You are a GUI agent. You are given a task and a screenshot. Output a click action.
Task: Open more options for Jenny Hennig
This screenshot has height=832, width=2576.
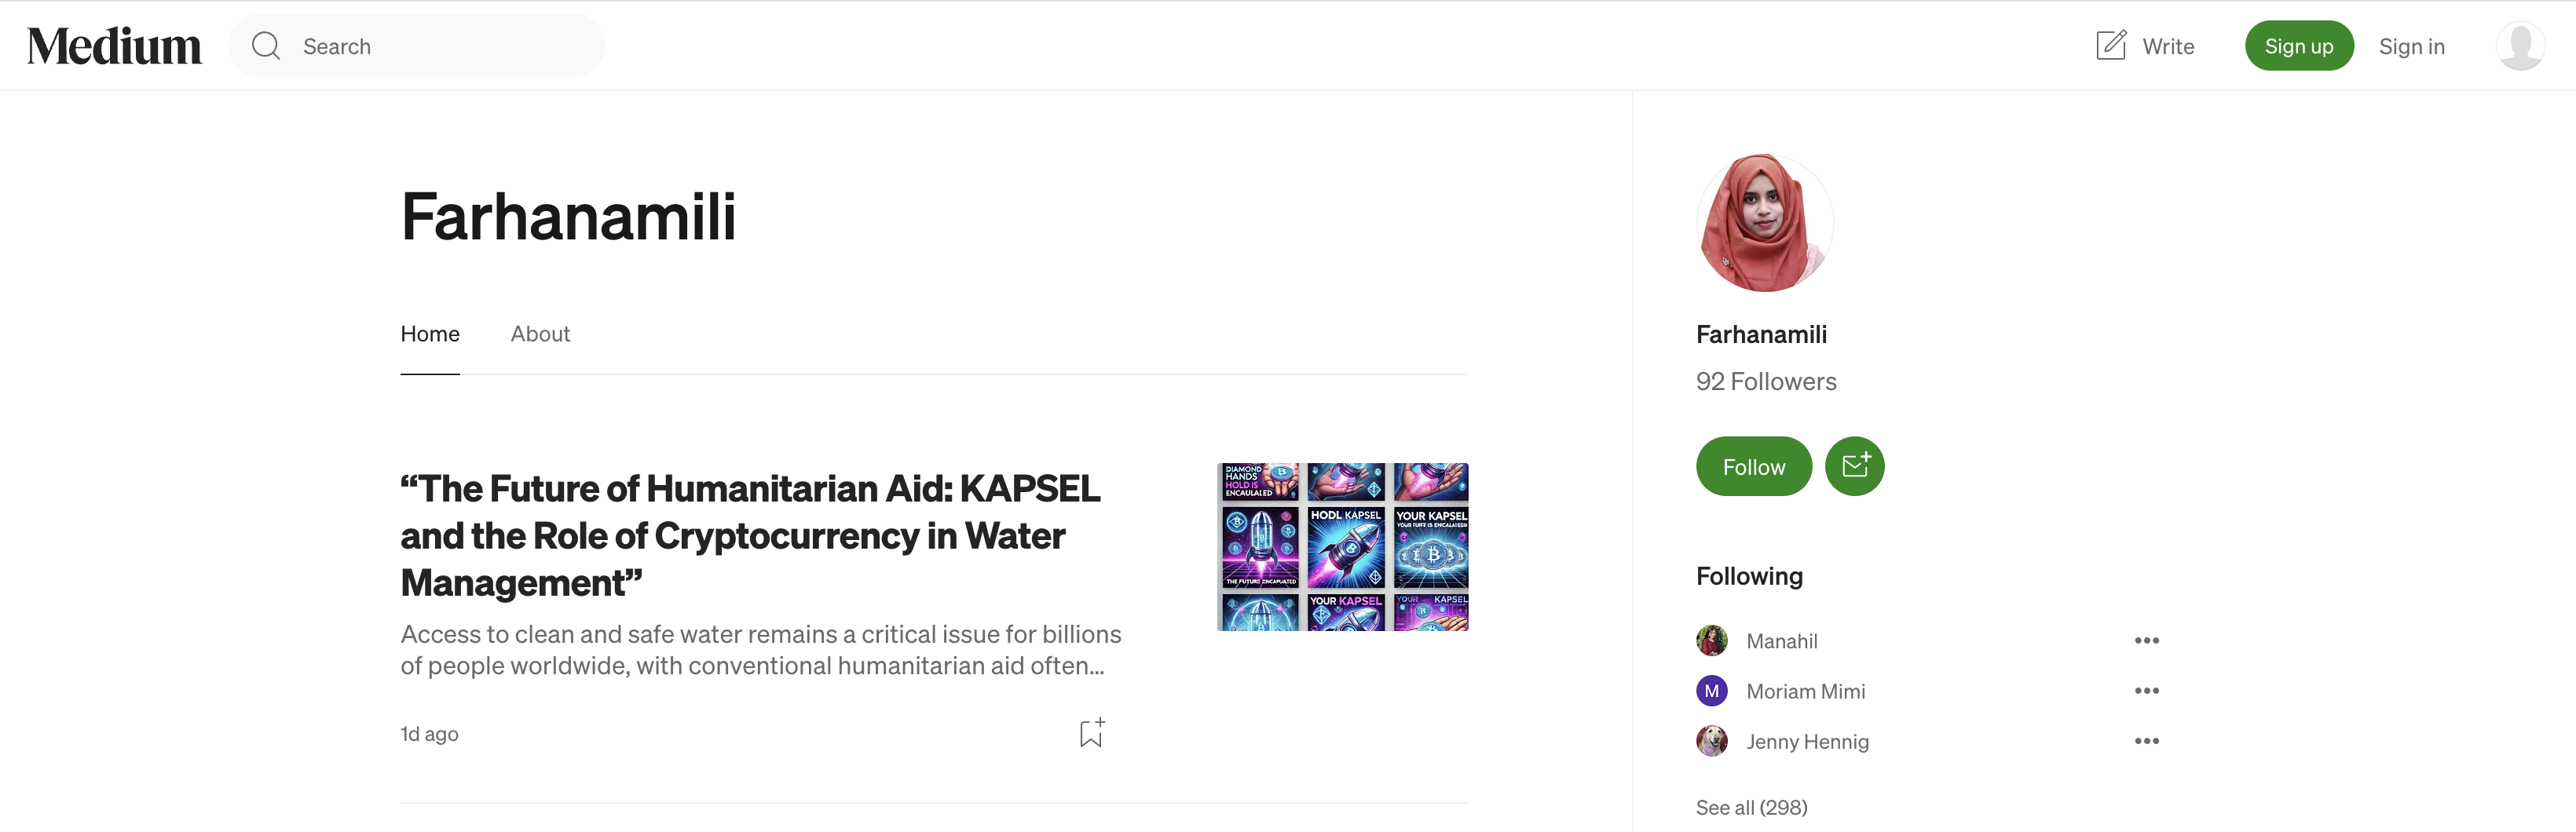[x=2146, y=741]
